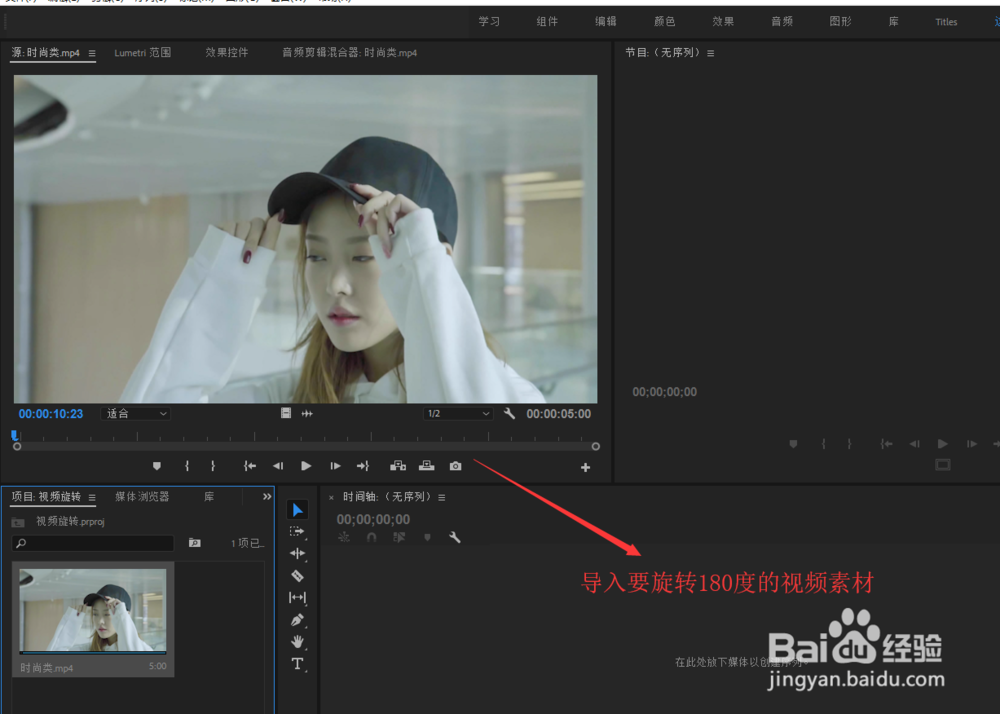Export frame with camera icon
The height and width of the screenshot is (714, 1000).
tap(455, 466)
